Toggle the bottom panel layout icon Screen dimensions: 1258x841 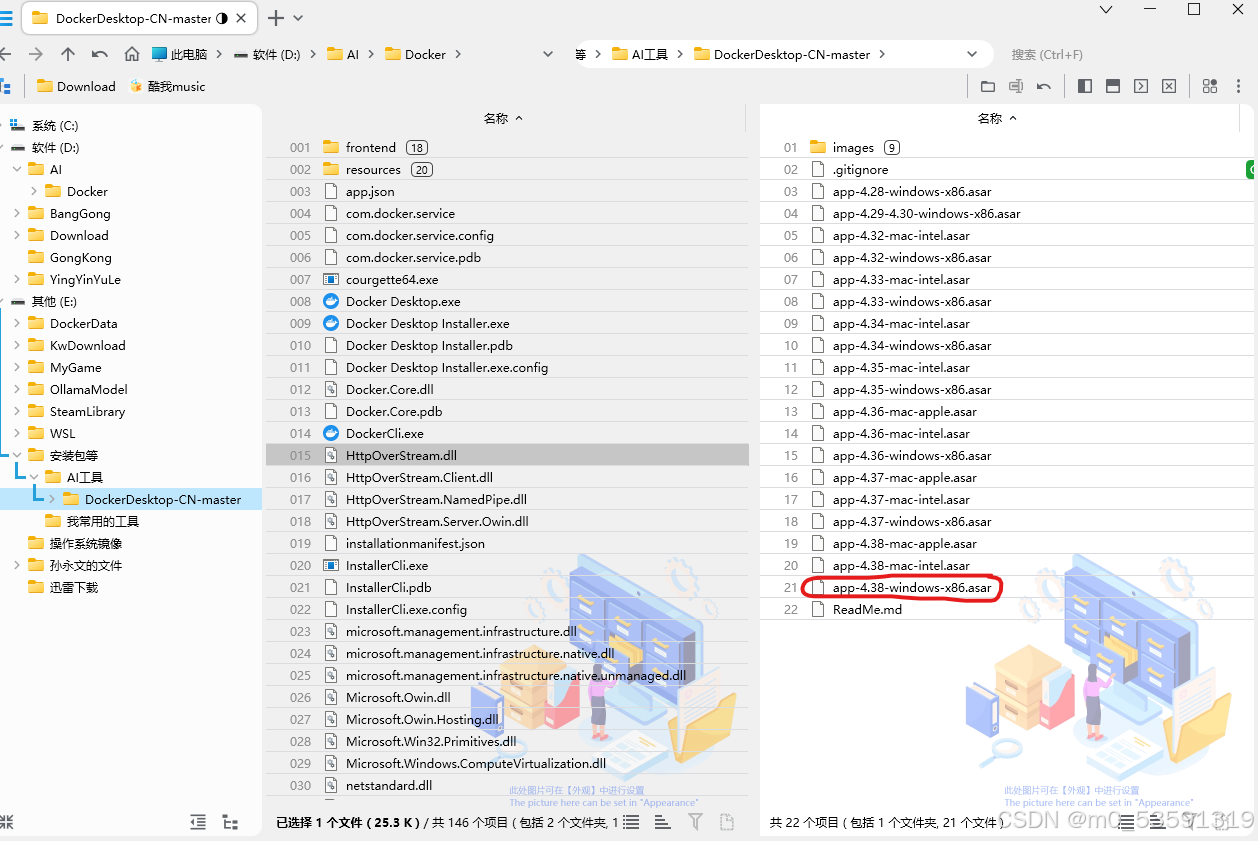pos(1112,86)
